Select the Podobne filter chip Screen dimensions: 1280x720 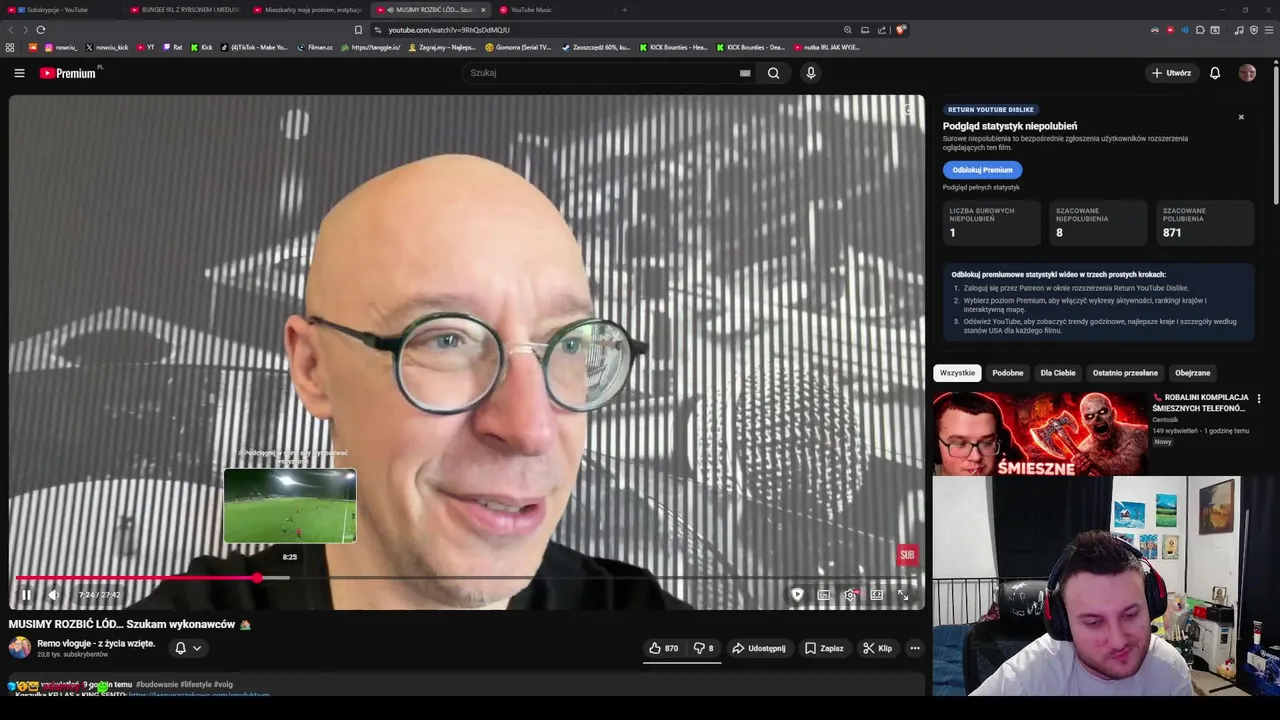tap(1007, 373)
